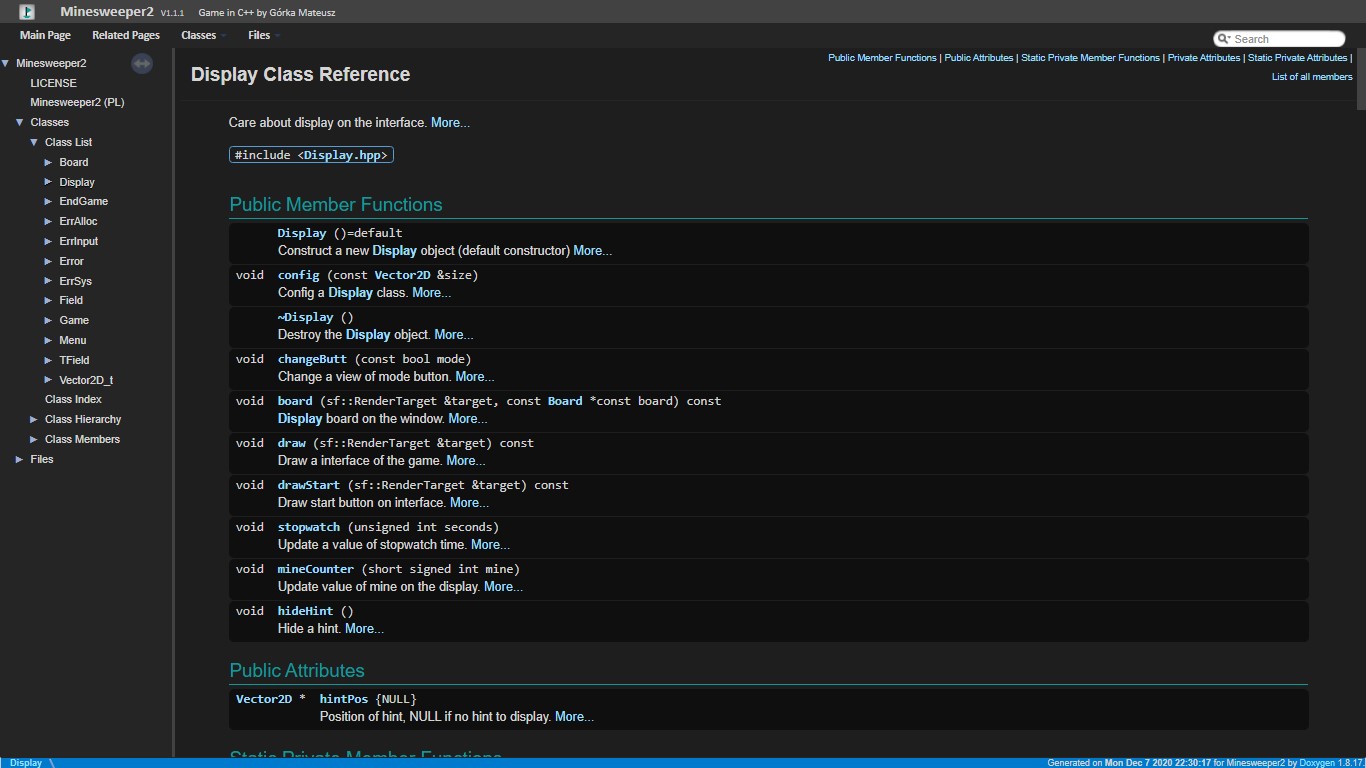Click the sidebar splitter handle

click(176, 402)
